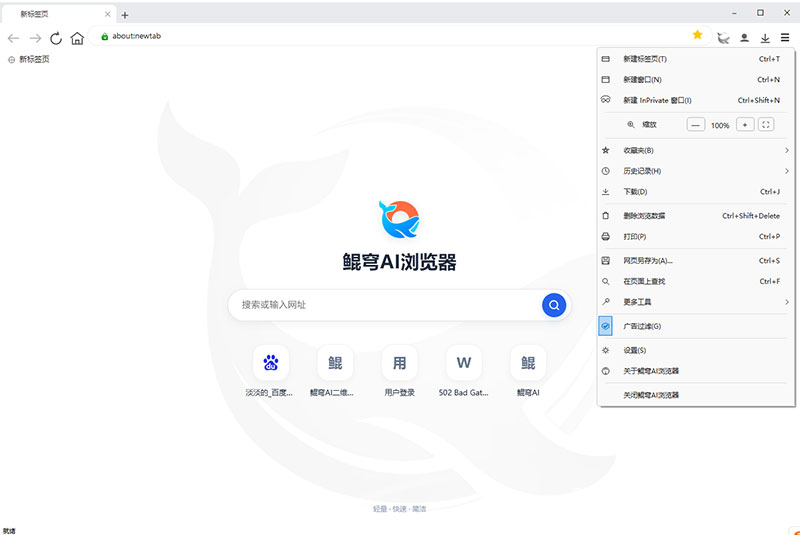800x535 pixels.
Task: Reload the page with the refresh icon
Action: click(56, 38)
